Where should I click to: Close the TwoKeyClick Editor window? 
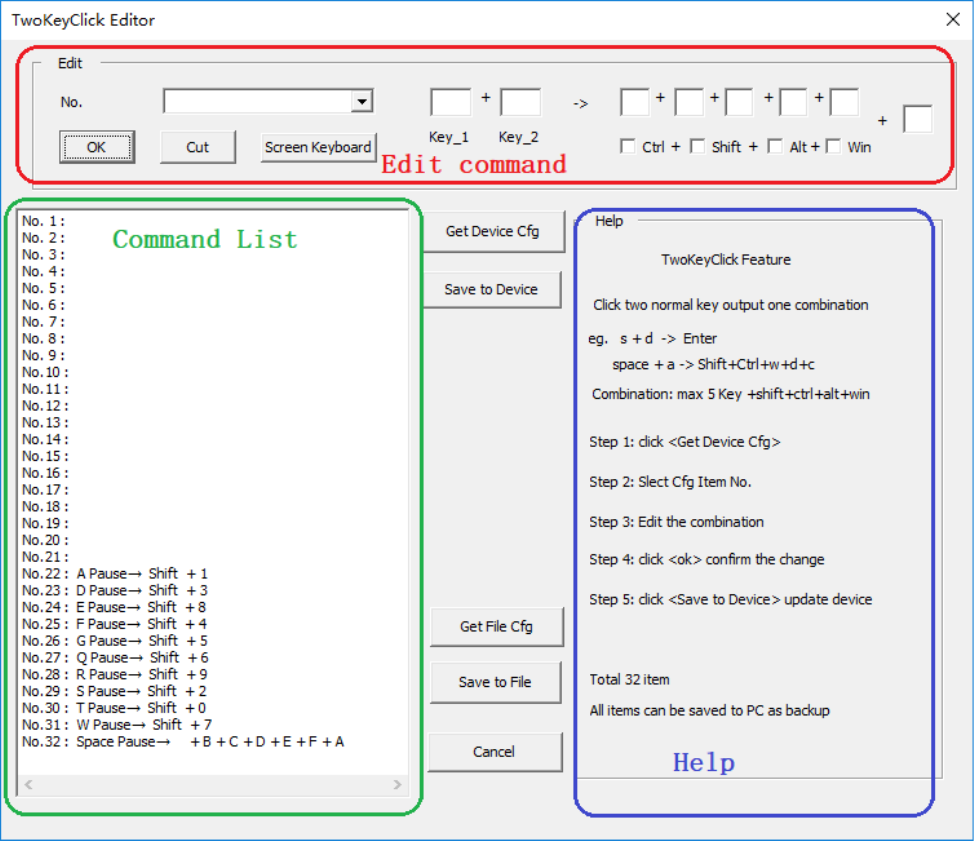[953, 19]
